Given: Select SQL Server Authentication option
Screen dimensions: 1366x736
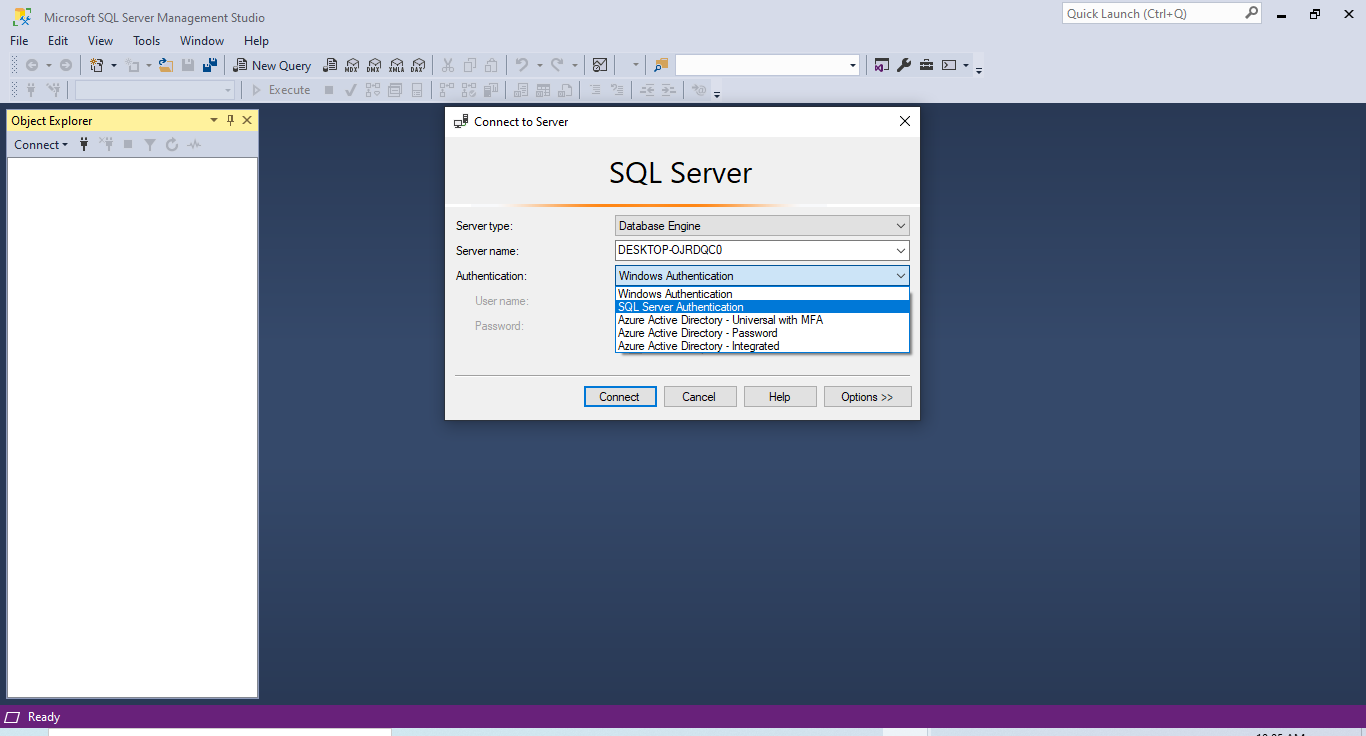Looking at the screenshot, I should pyautogui.click(x=681, y=307).
